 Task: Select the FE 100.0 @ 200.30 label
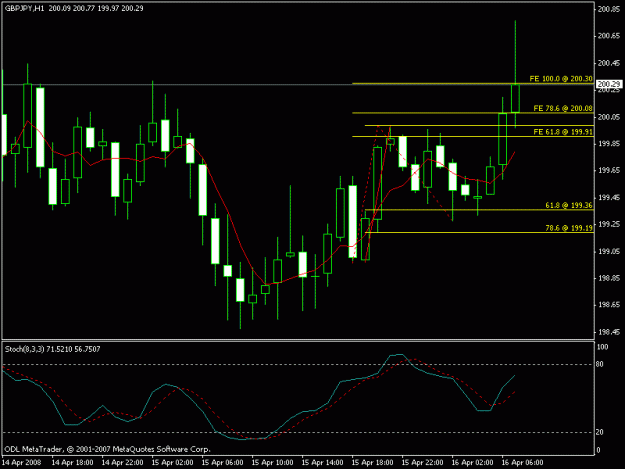(561, 79)
